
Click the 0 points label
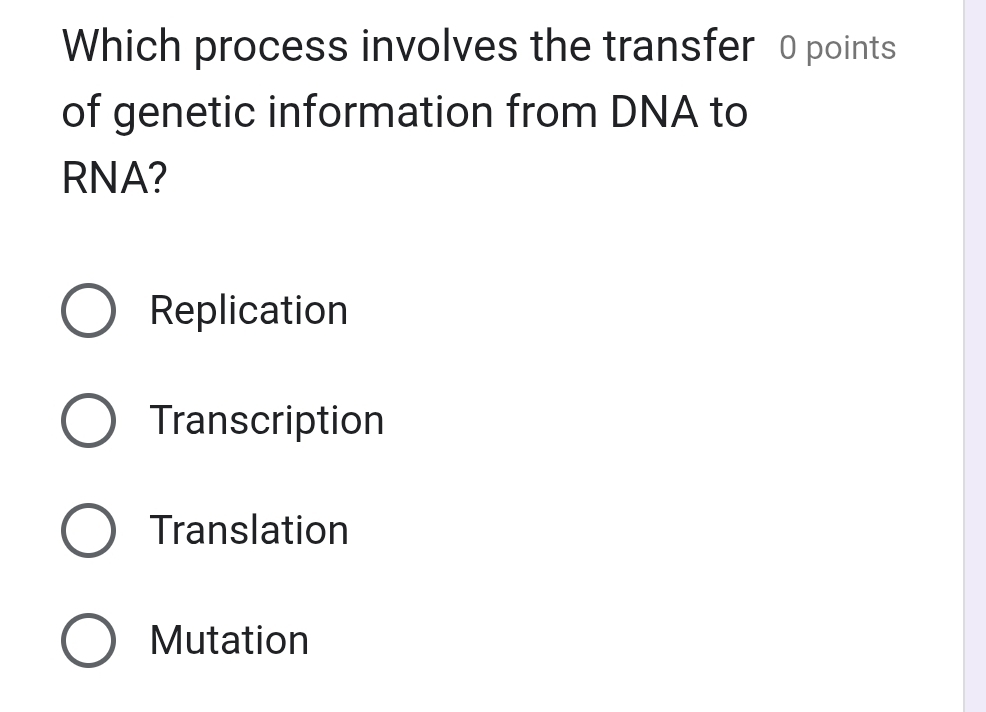838,46
